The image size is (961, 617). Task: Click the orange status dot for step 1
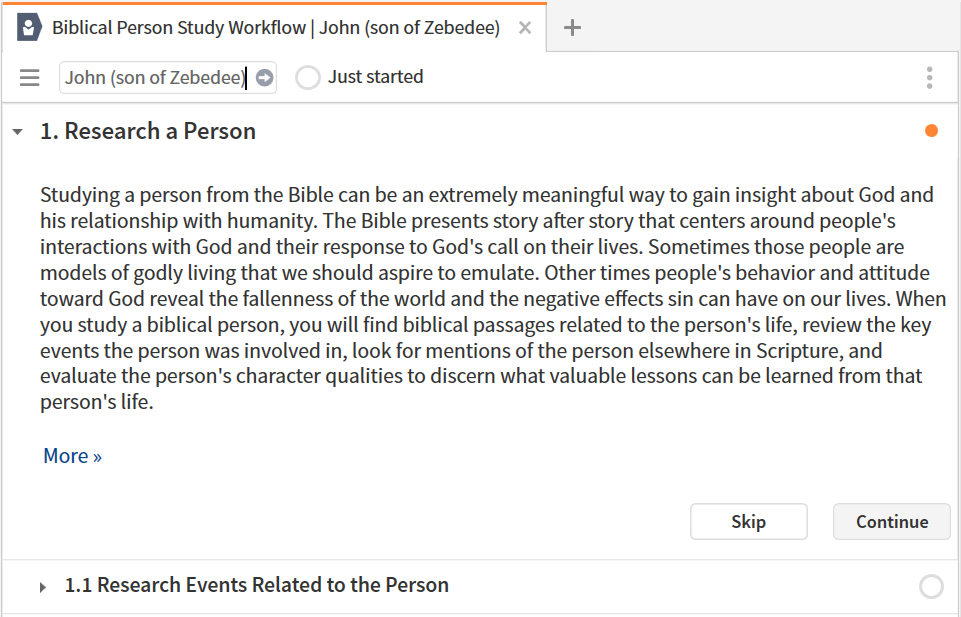(931, 131)
